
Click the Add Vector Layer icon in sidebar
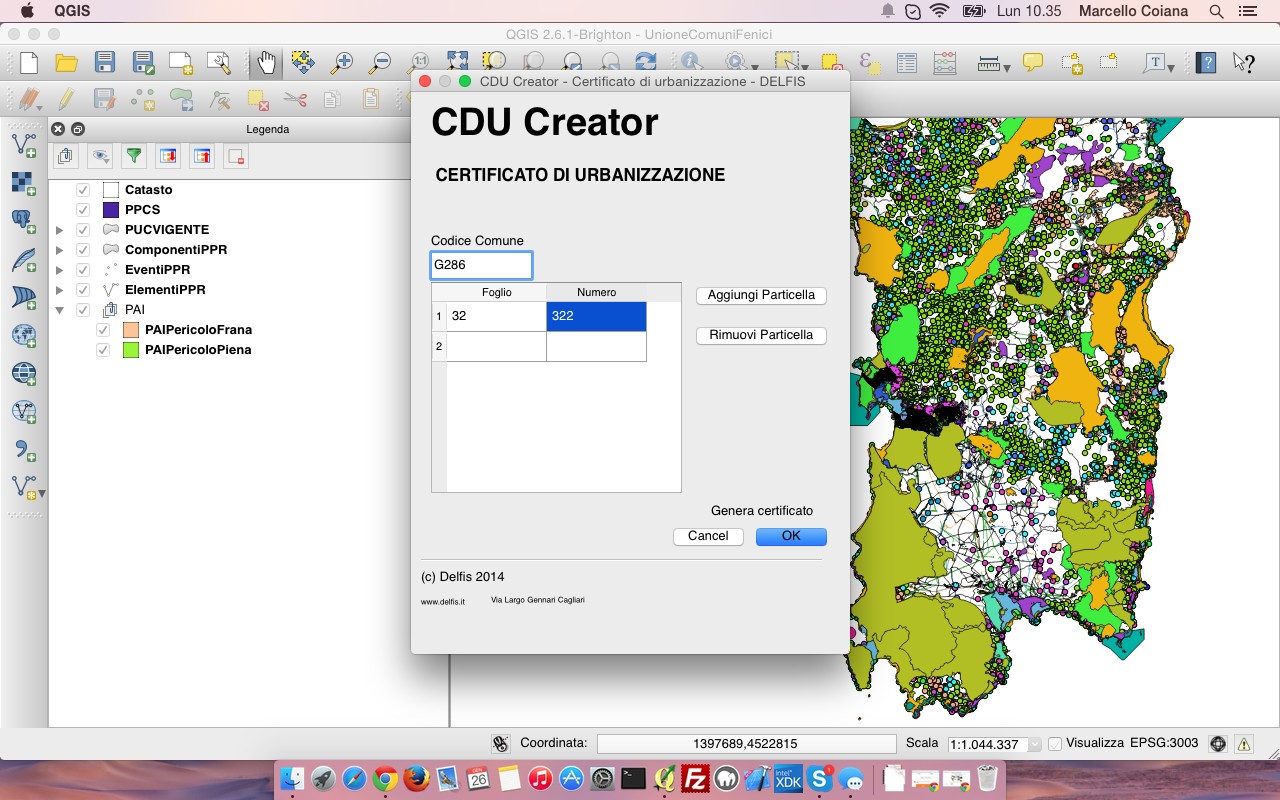[x=24, y=146]
